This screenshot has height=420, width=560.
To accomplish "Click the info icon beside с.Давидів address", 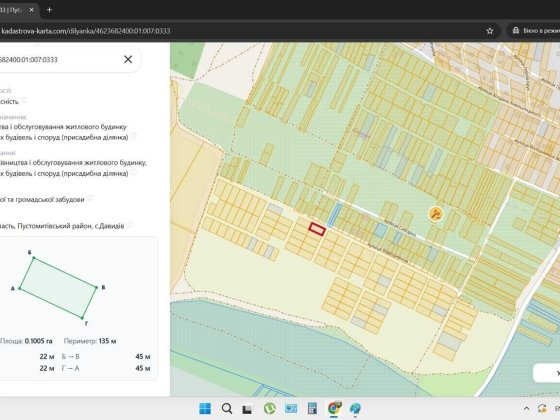I will coord(130,225).
